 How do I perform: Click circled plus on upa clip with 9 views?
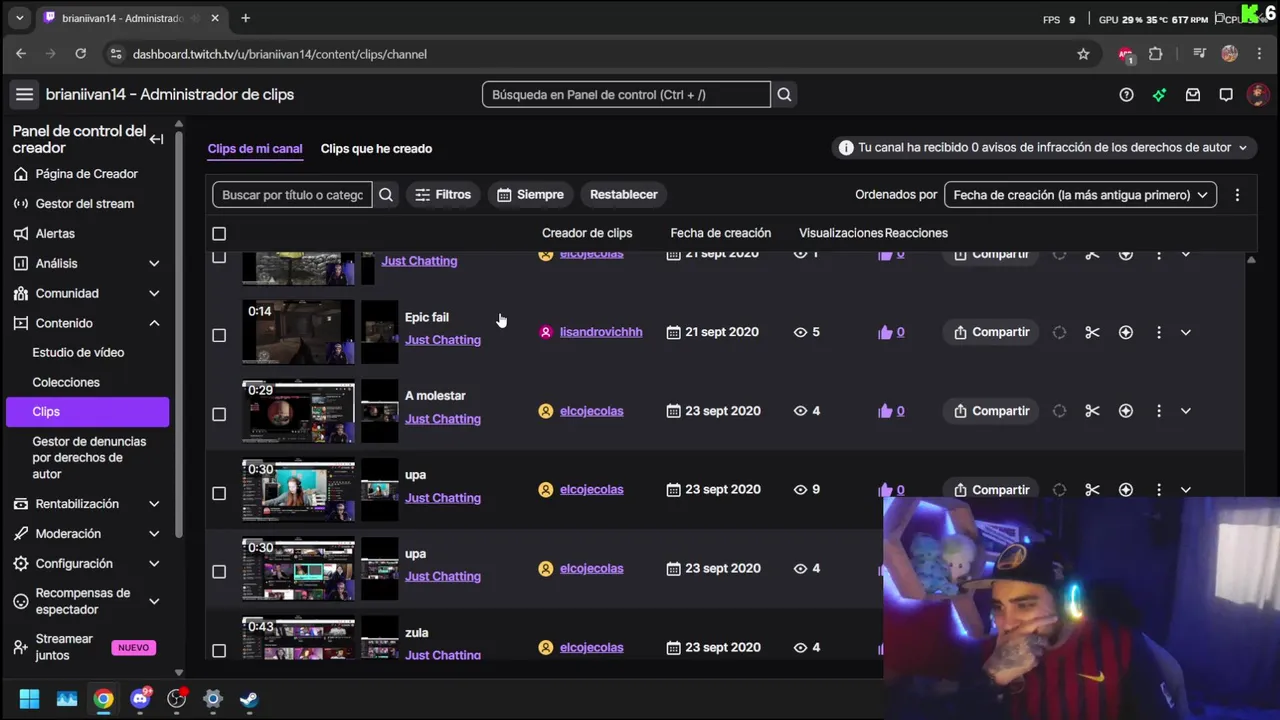[1125, 490]
